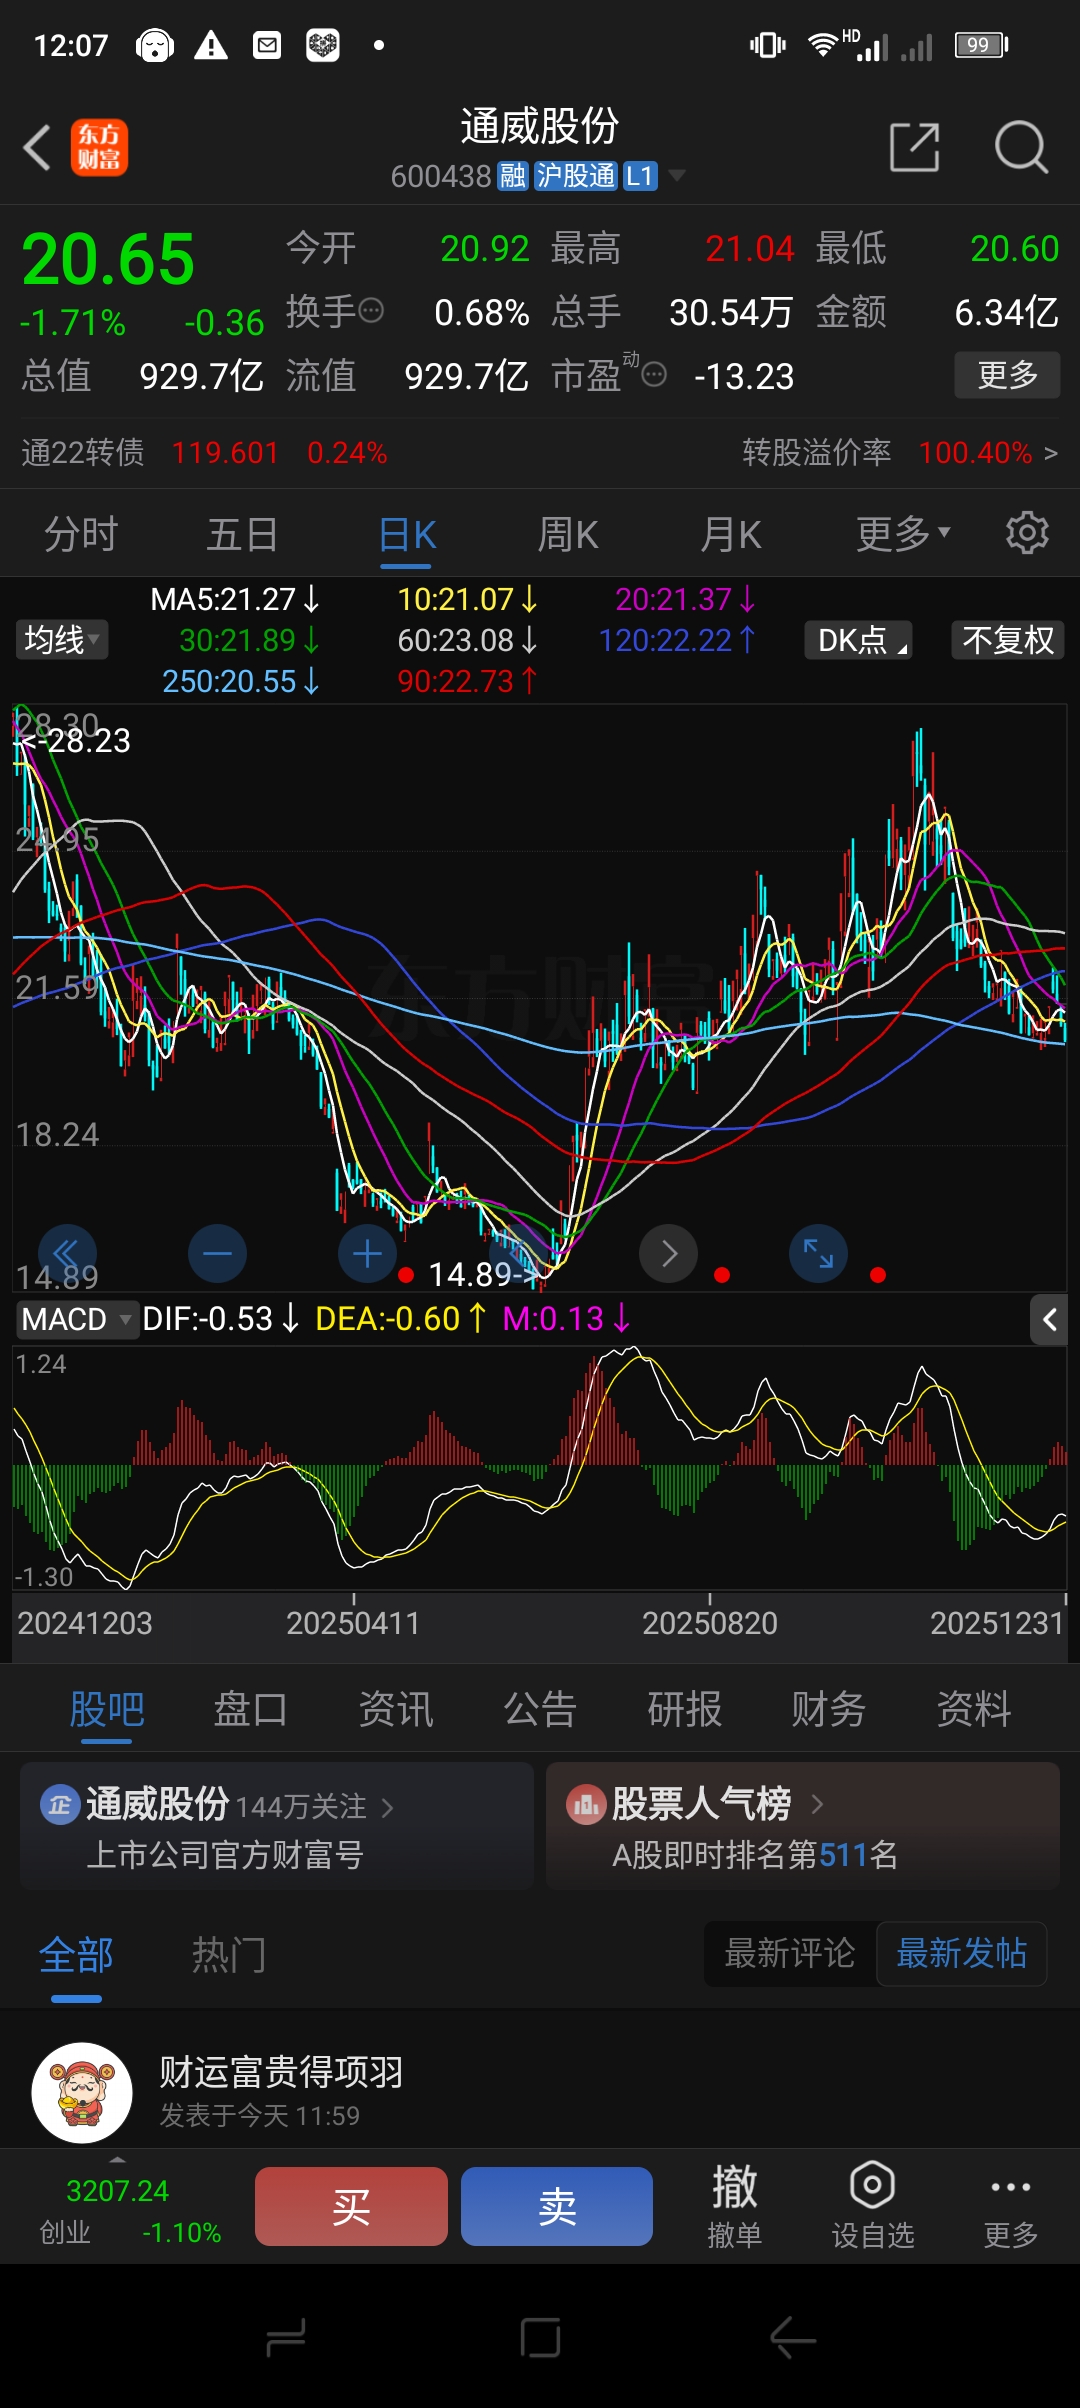Zoom out chart with minus icon
The width and height of the screenshot is (1080, 2408).
click(x=217, y=1254)
